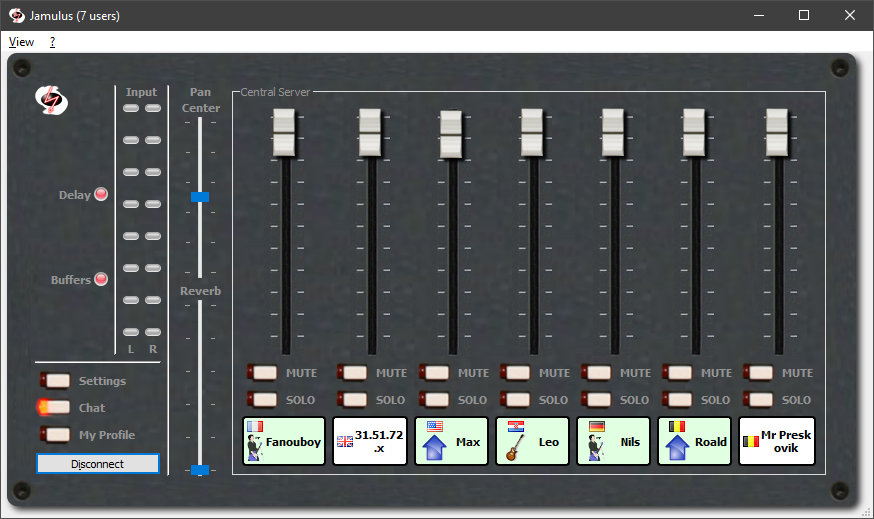Click the red Delay status LED

(101, 194)
